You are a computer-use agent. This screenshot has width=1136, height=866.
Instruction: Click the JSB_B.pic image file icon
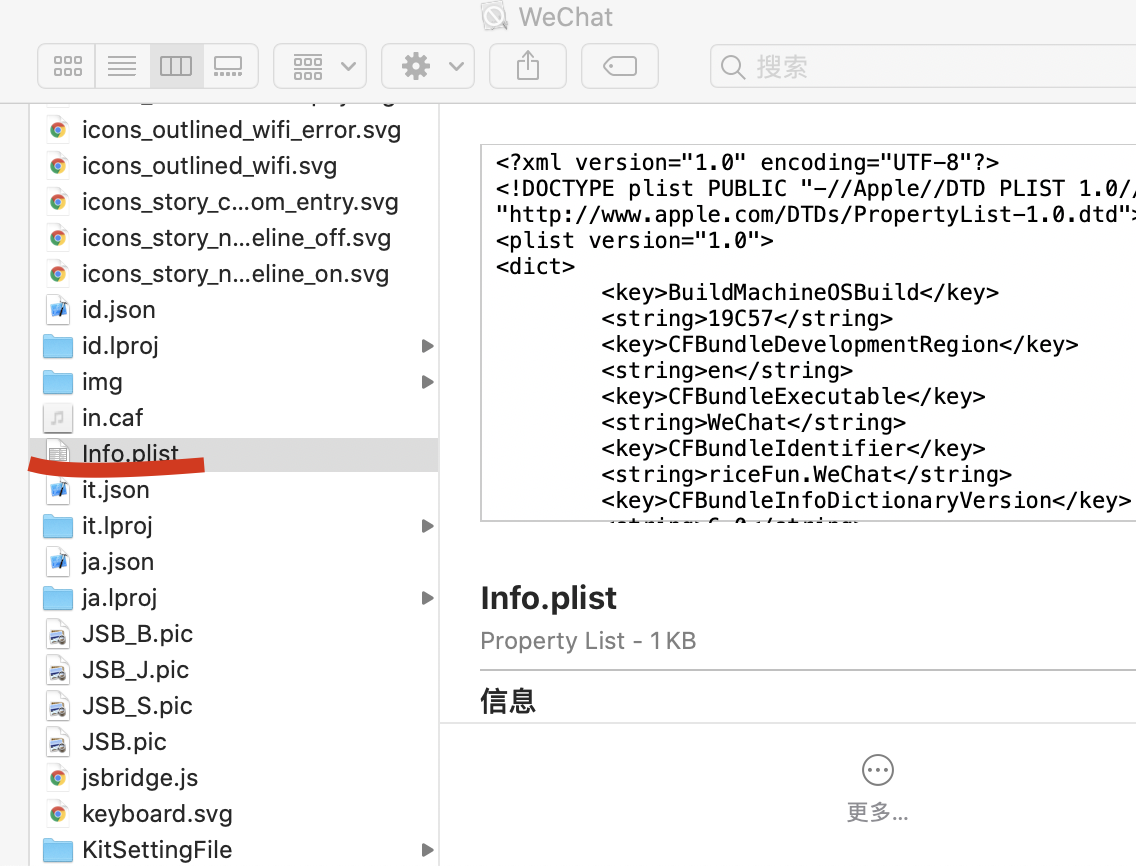click(x=58, y=634)
